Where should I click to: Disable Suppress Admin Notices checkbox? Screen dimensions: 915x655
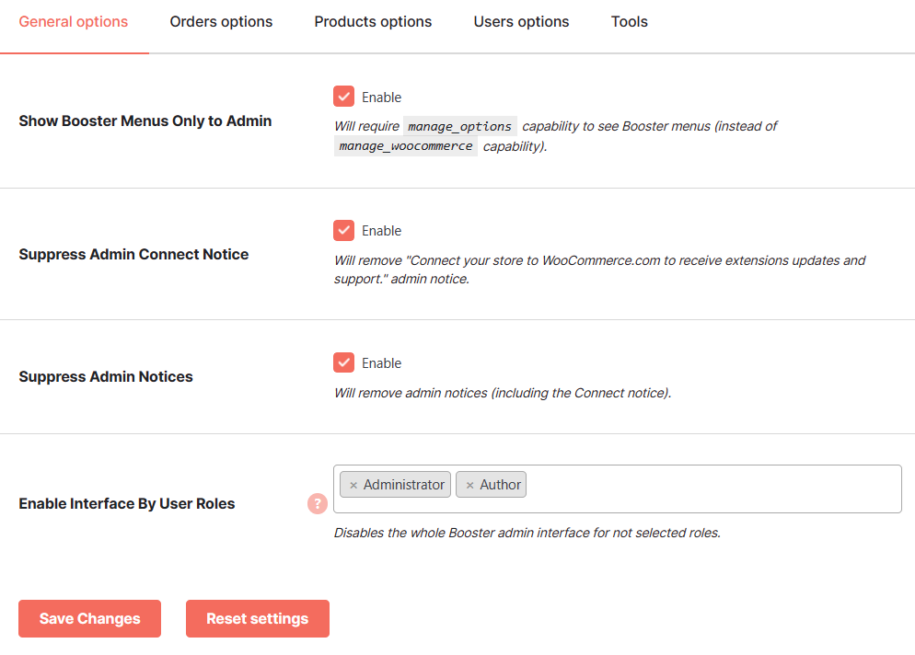(x=344, y=363)
